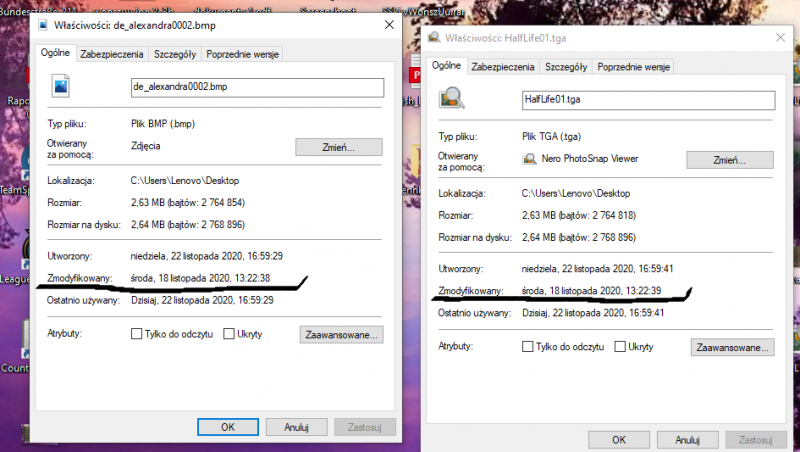The width and height of the screenshot is (800, 452).
Task: Click the BMP file icon in left dialog
Action: click(59, 88)
